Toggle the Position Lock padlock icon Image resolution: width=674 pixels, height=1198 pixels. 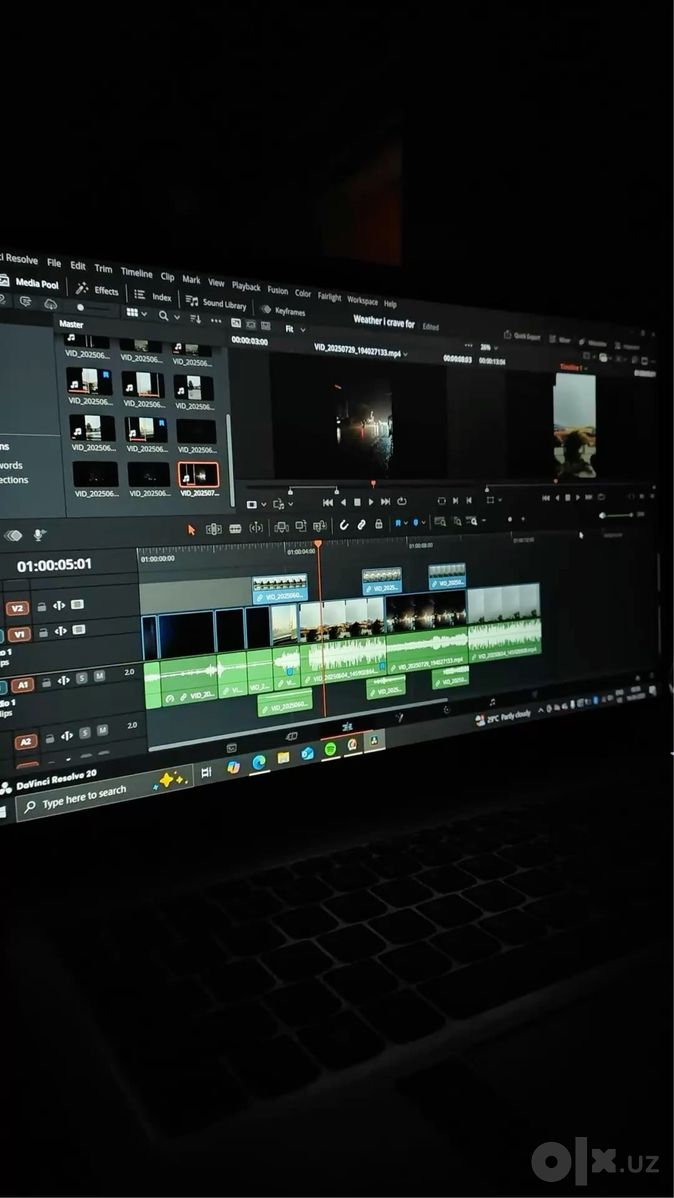click(x=379, y=523)
